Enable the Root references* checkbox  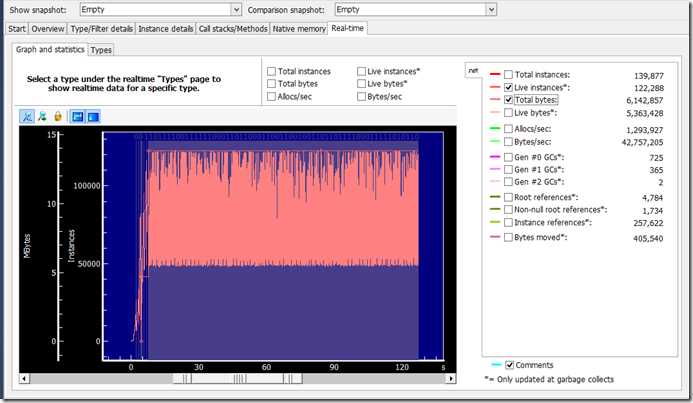(x=508, y=197)
